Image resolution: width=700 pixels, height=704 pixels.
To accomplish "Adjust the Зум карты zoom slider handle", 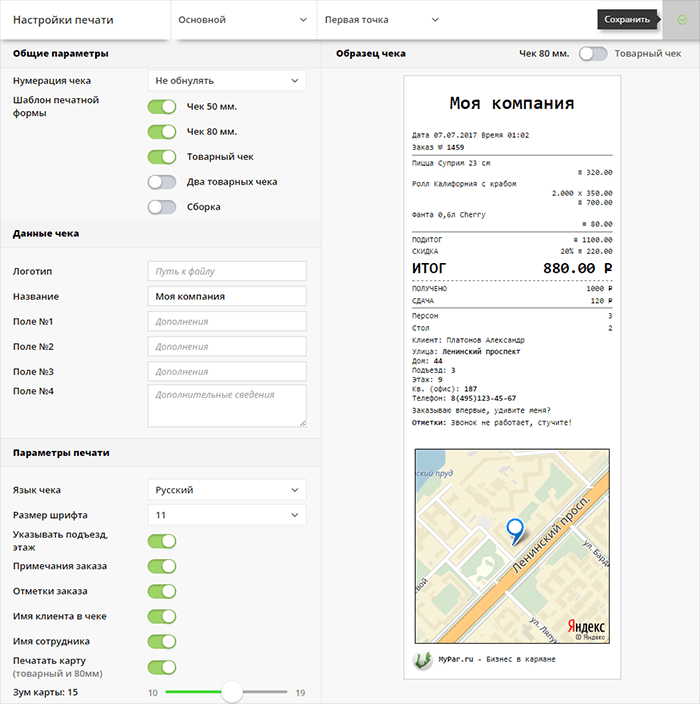I will (232, 692).
